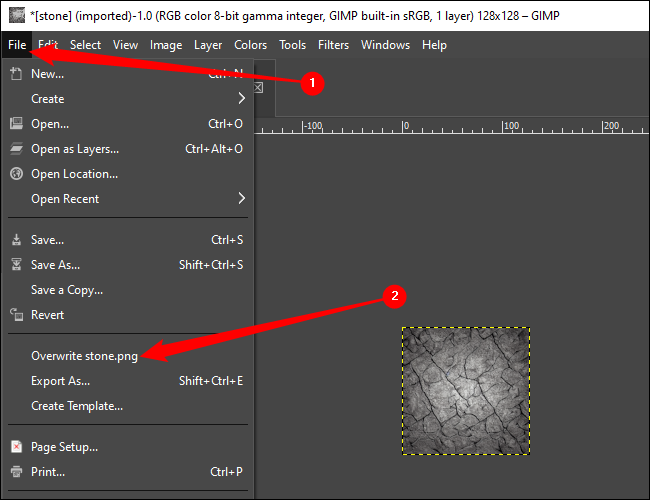
Task: Click the Save icon
Action: click(x=16, y=240)
